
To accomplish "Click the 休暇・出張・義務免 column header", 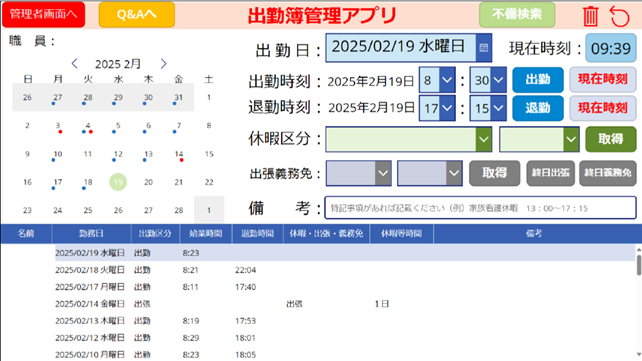I will (x=326, y=234).
